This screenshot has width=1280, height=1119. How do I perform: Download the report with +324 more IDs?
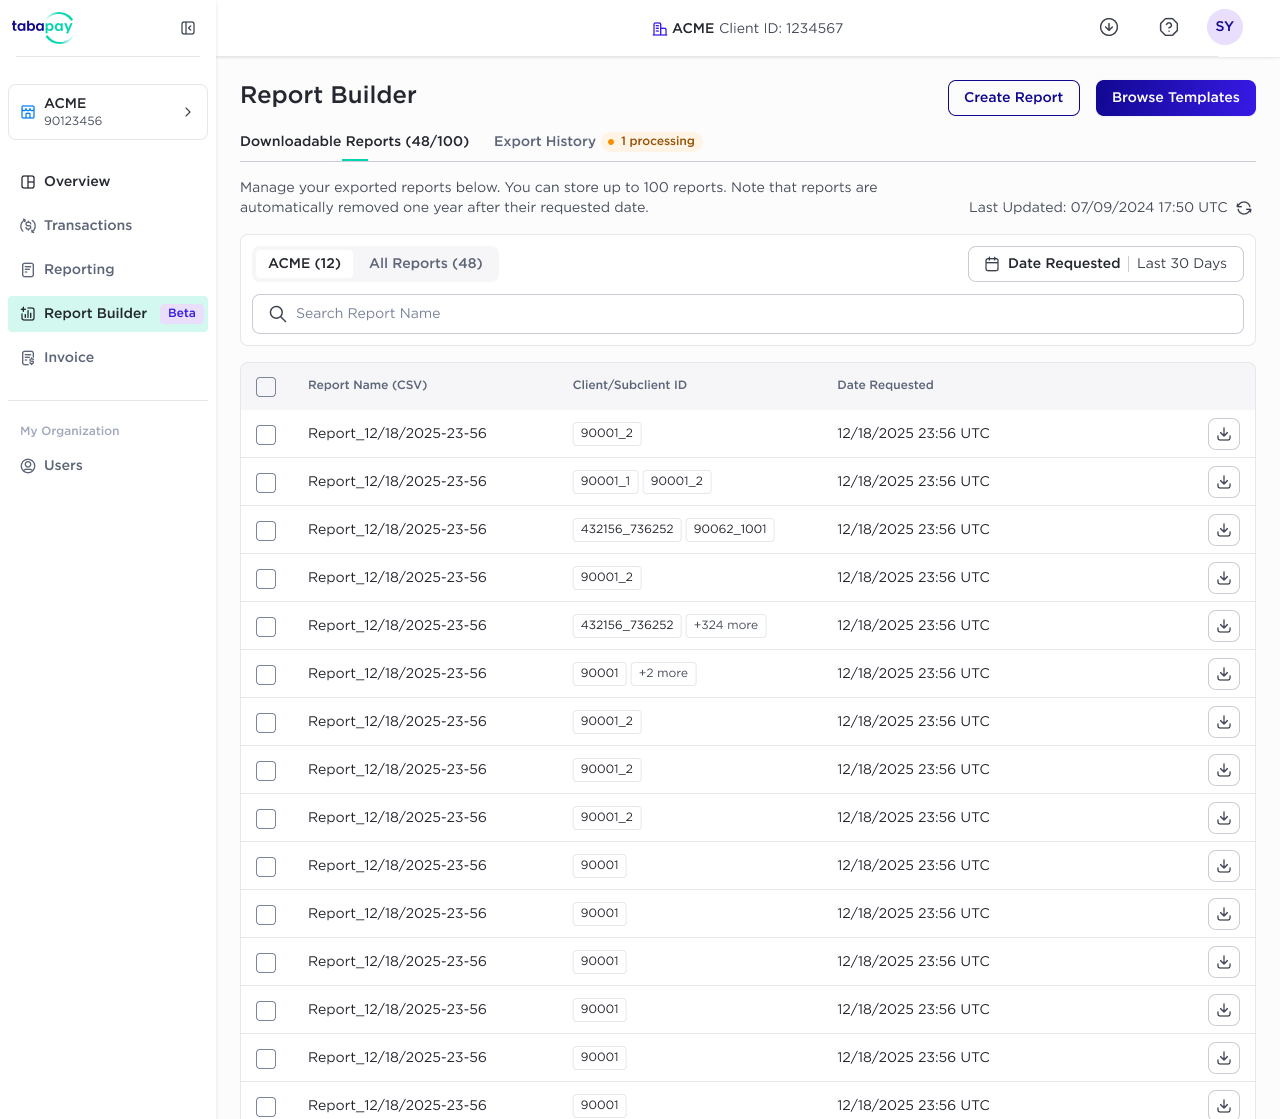(1224, 626)
